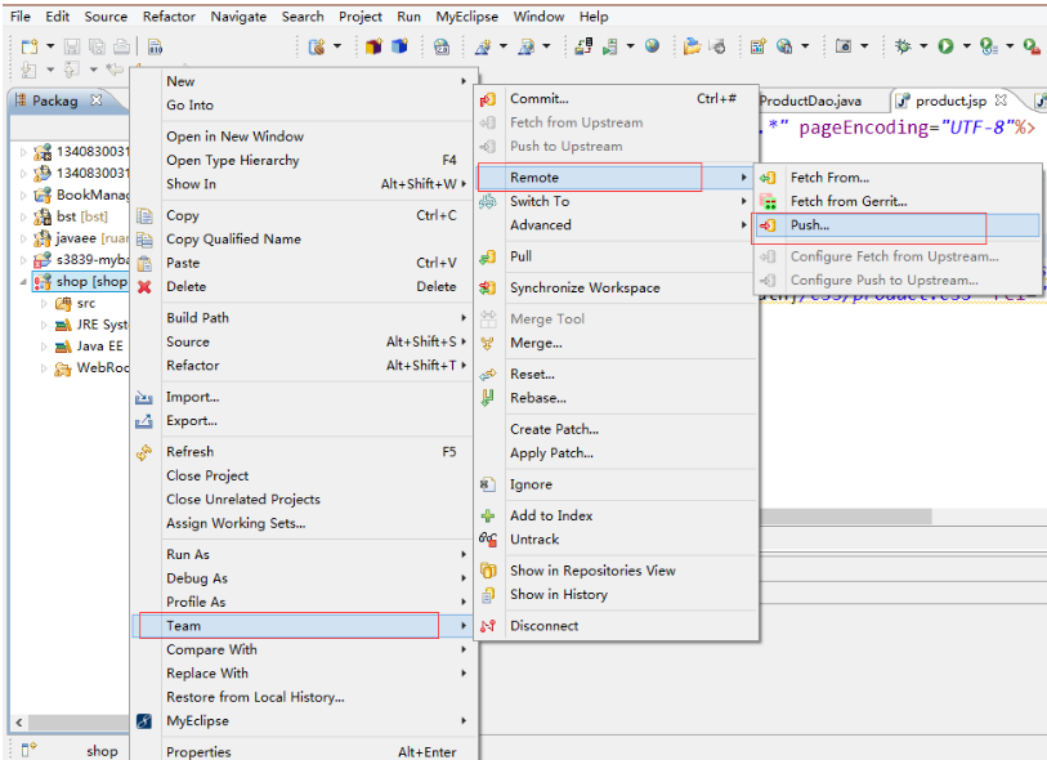Click the Ignore icon in Team submenu

(x=487, y=484)
